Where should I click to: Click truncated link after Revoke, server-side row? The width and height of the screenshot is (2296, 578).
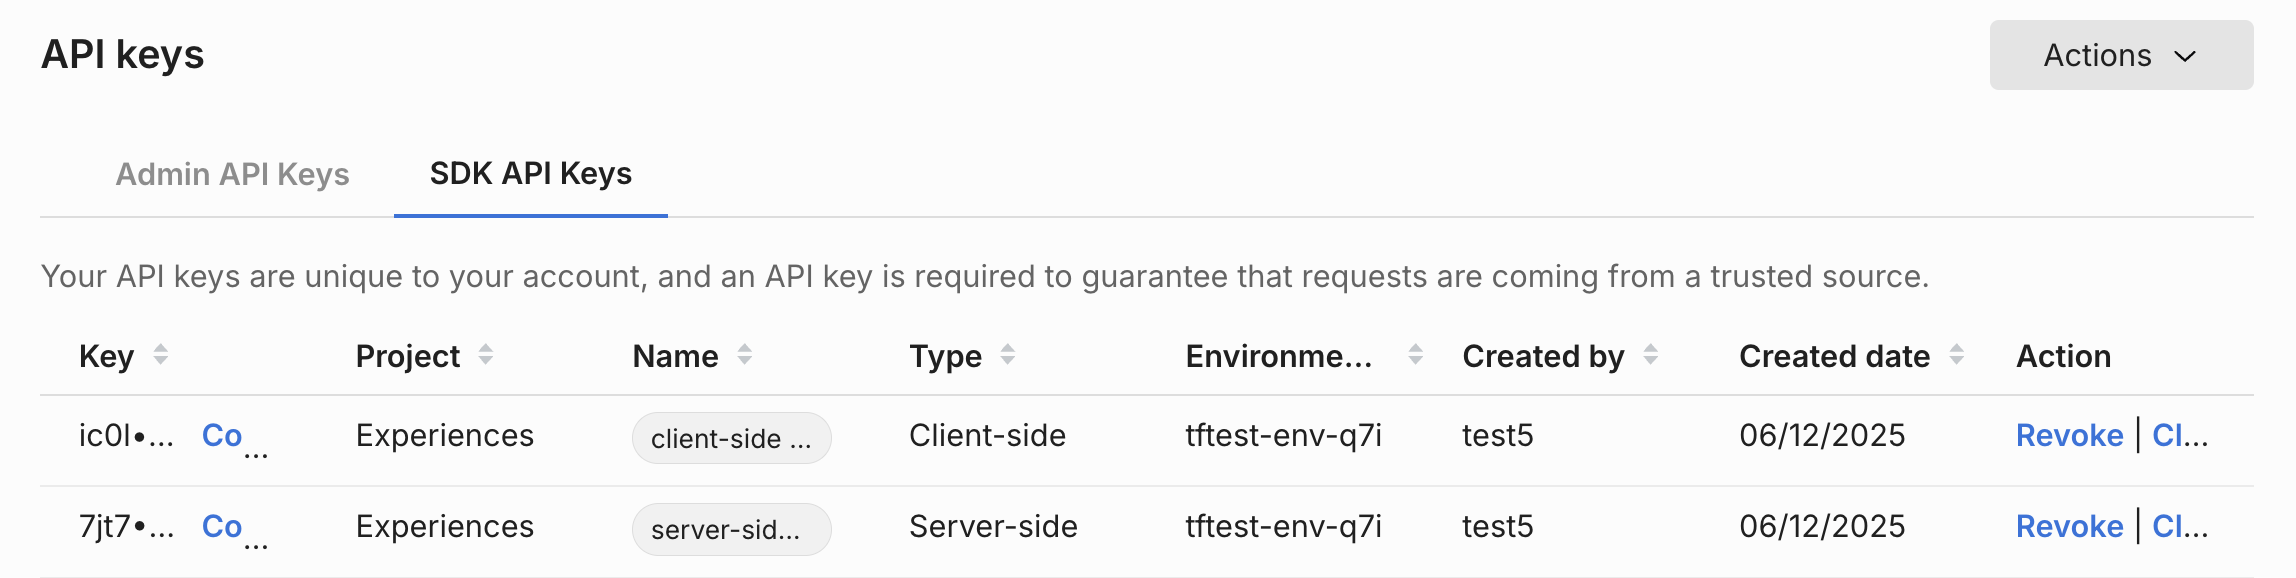point(2179,527)
